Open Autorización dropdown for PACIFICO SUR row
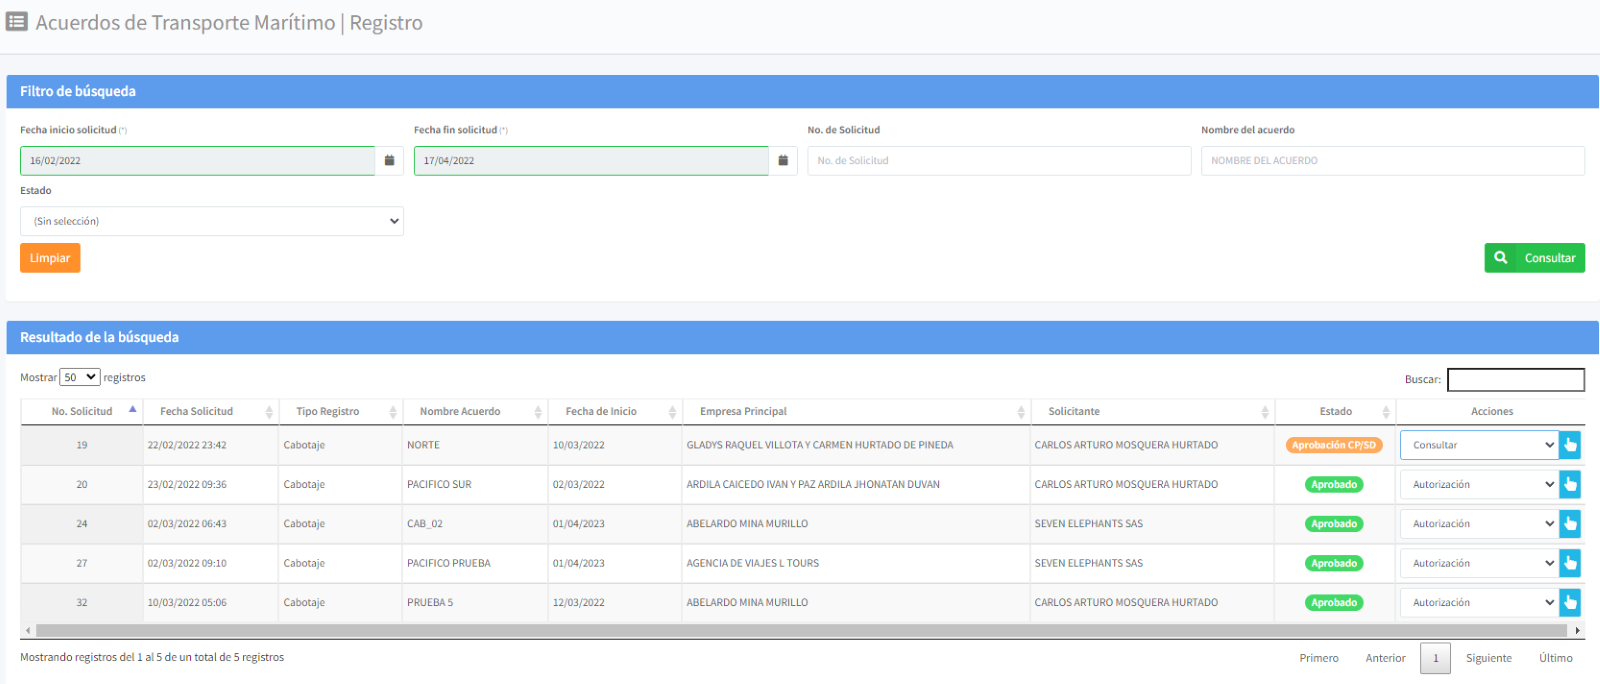Viewport: 1600px width, 684px height. [x=1479, y=485]
